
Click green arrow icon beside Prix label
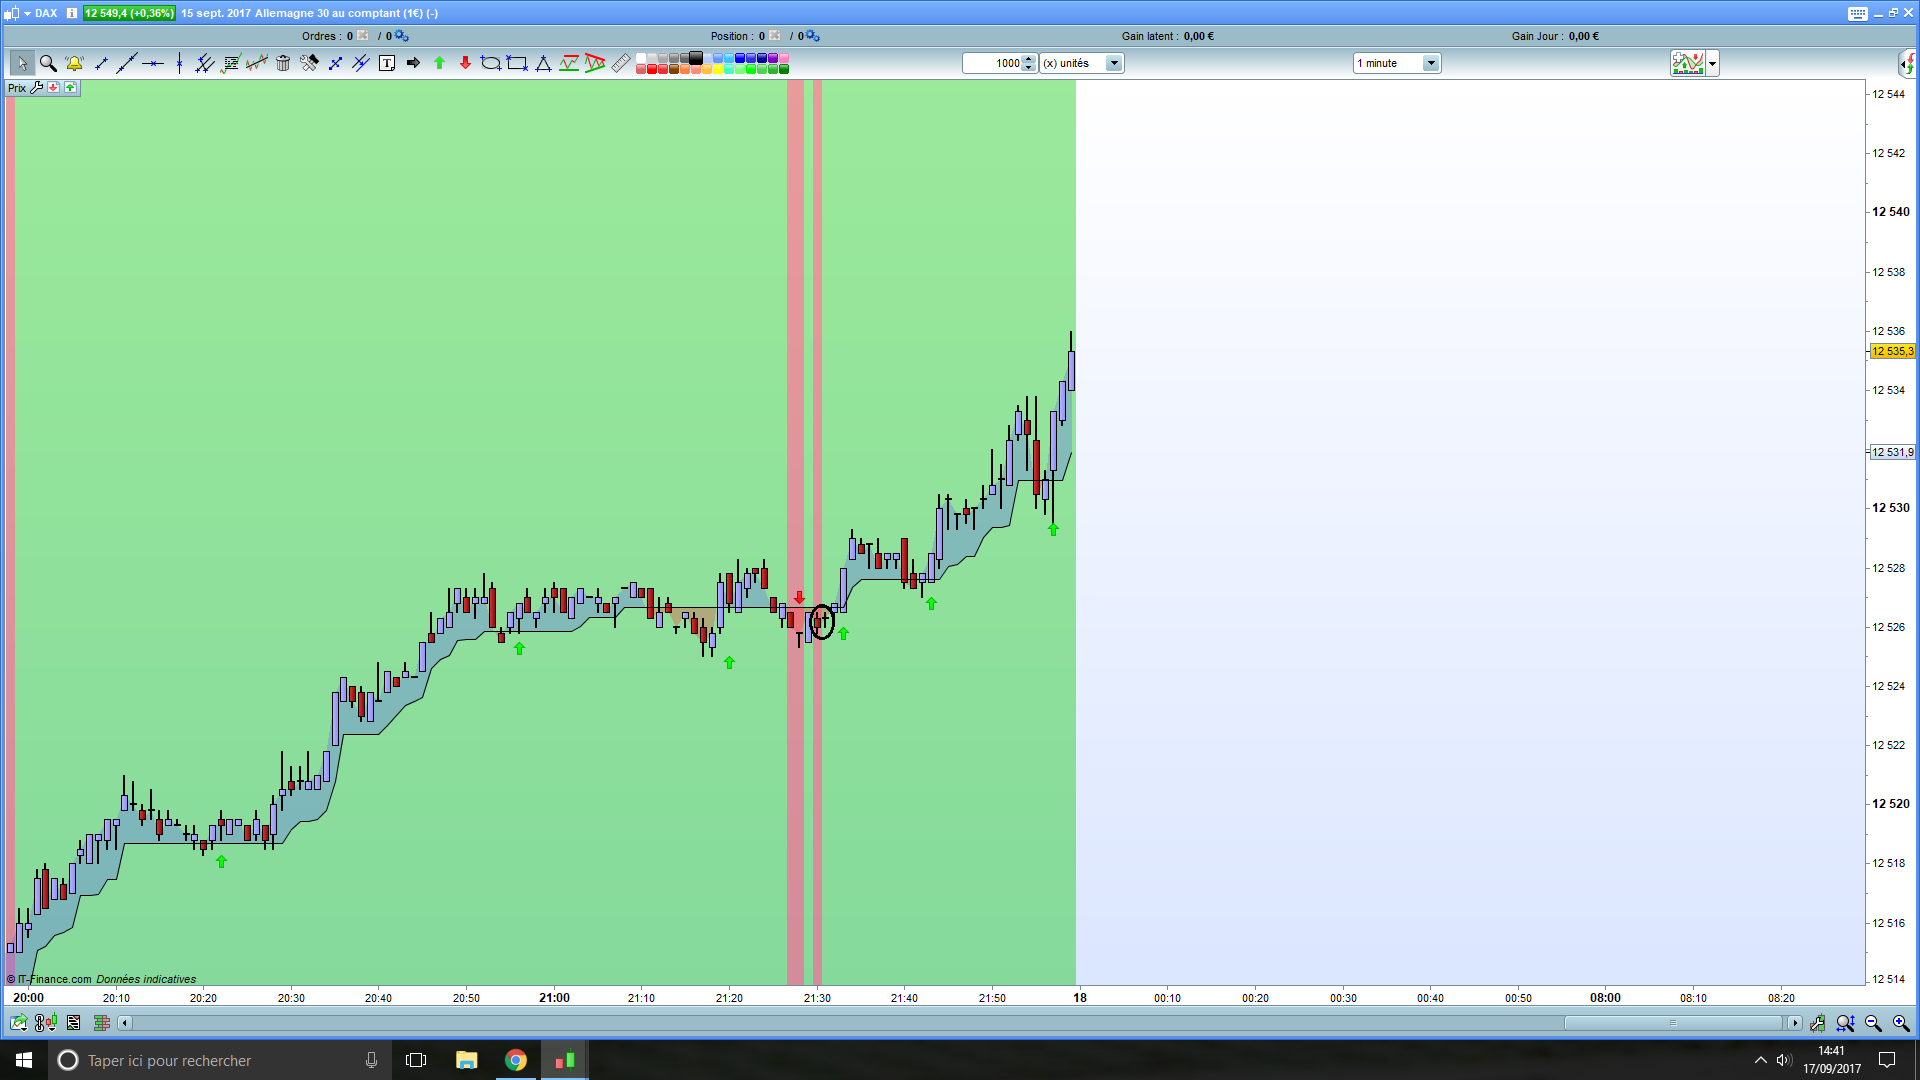pyautogui.click(x=70, y=88)
